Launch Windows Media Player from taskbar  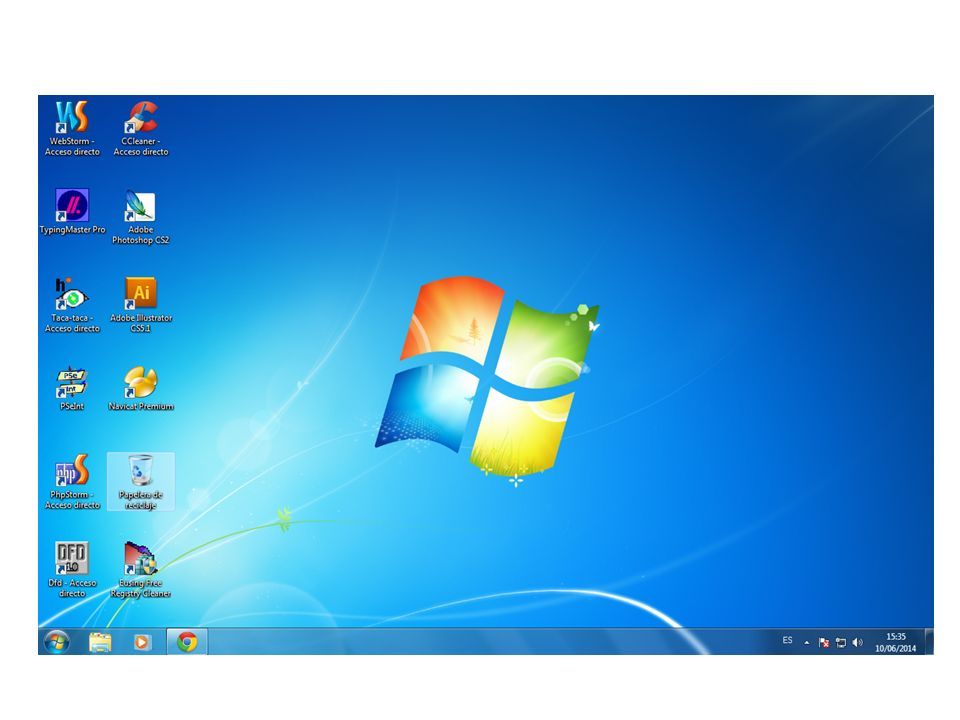click(142, 642)
